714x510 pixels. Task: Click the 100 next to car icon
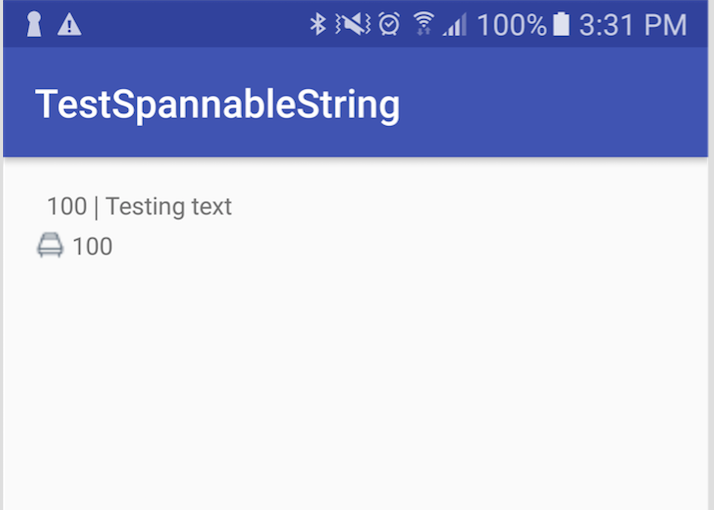(x=92, y=246)
